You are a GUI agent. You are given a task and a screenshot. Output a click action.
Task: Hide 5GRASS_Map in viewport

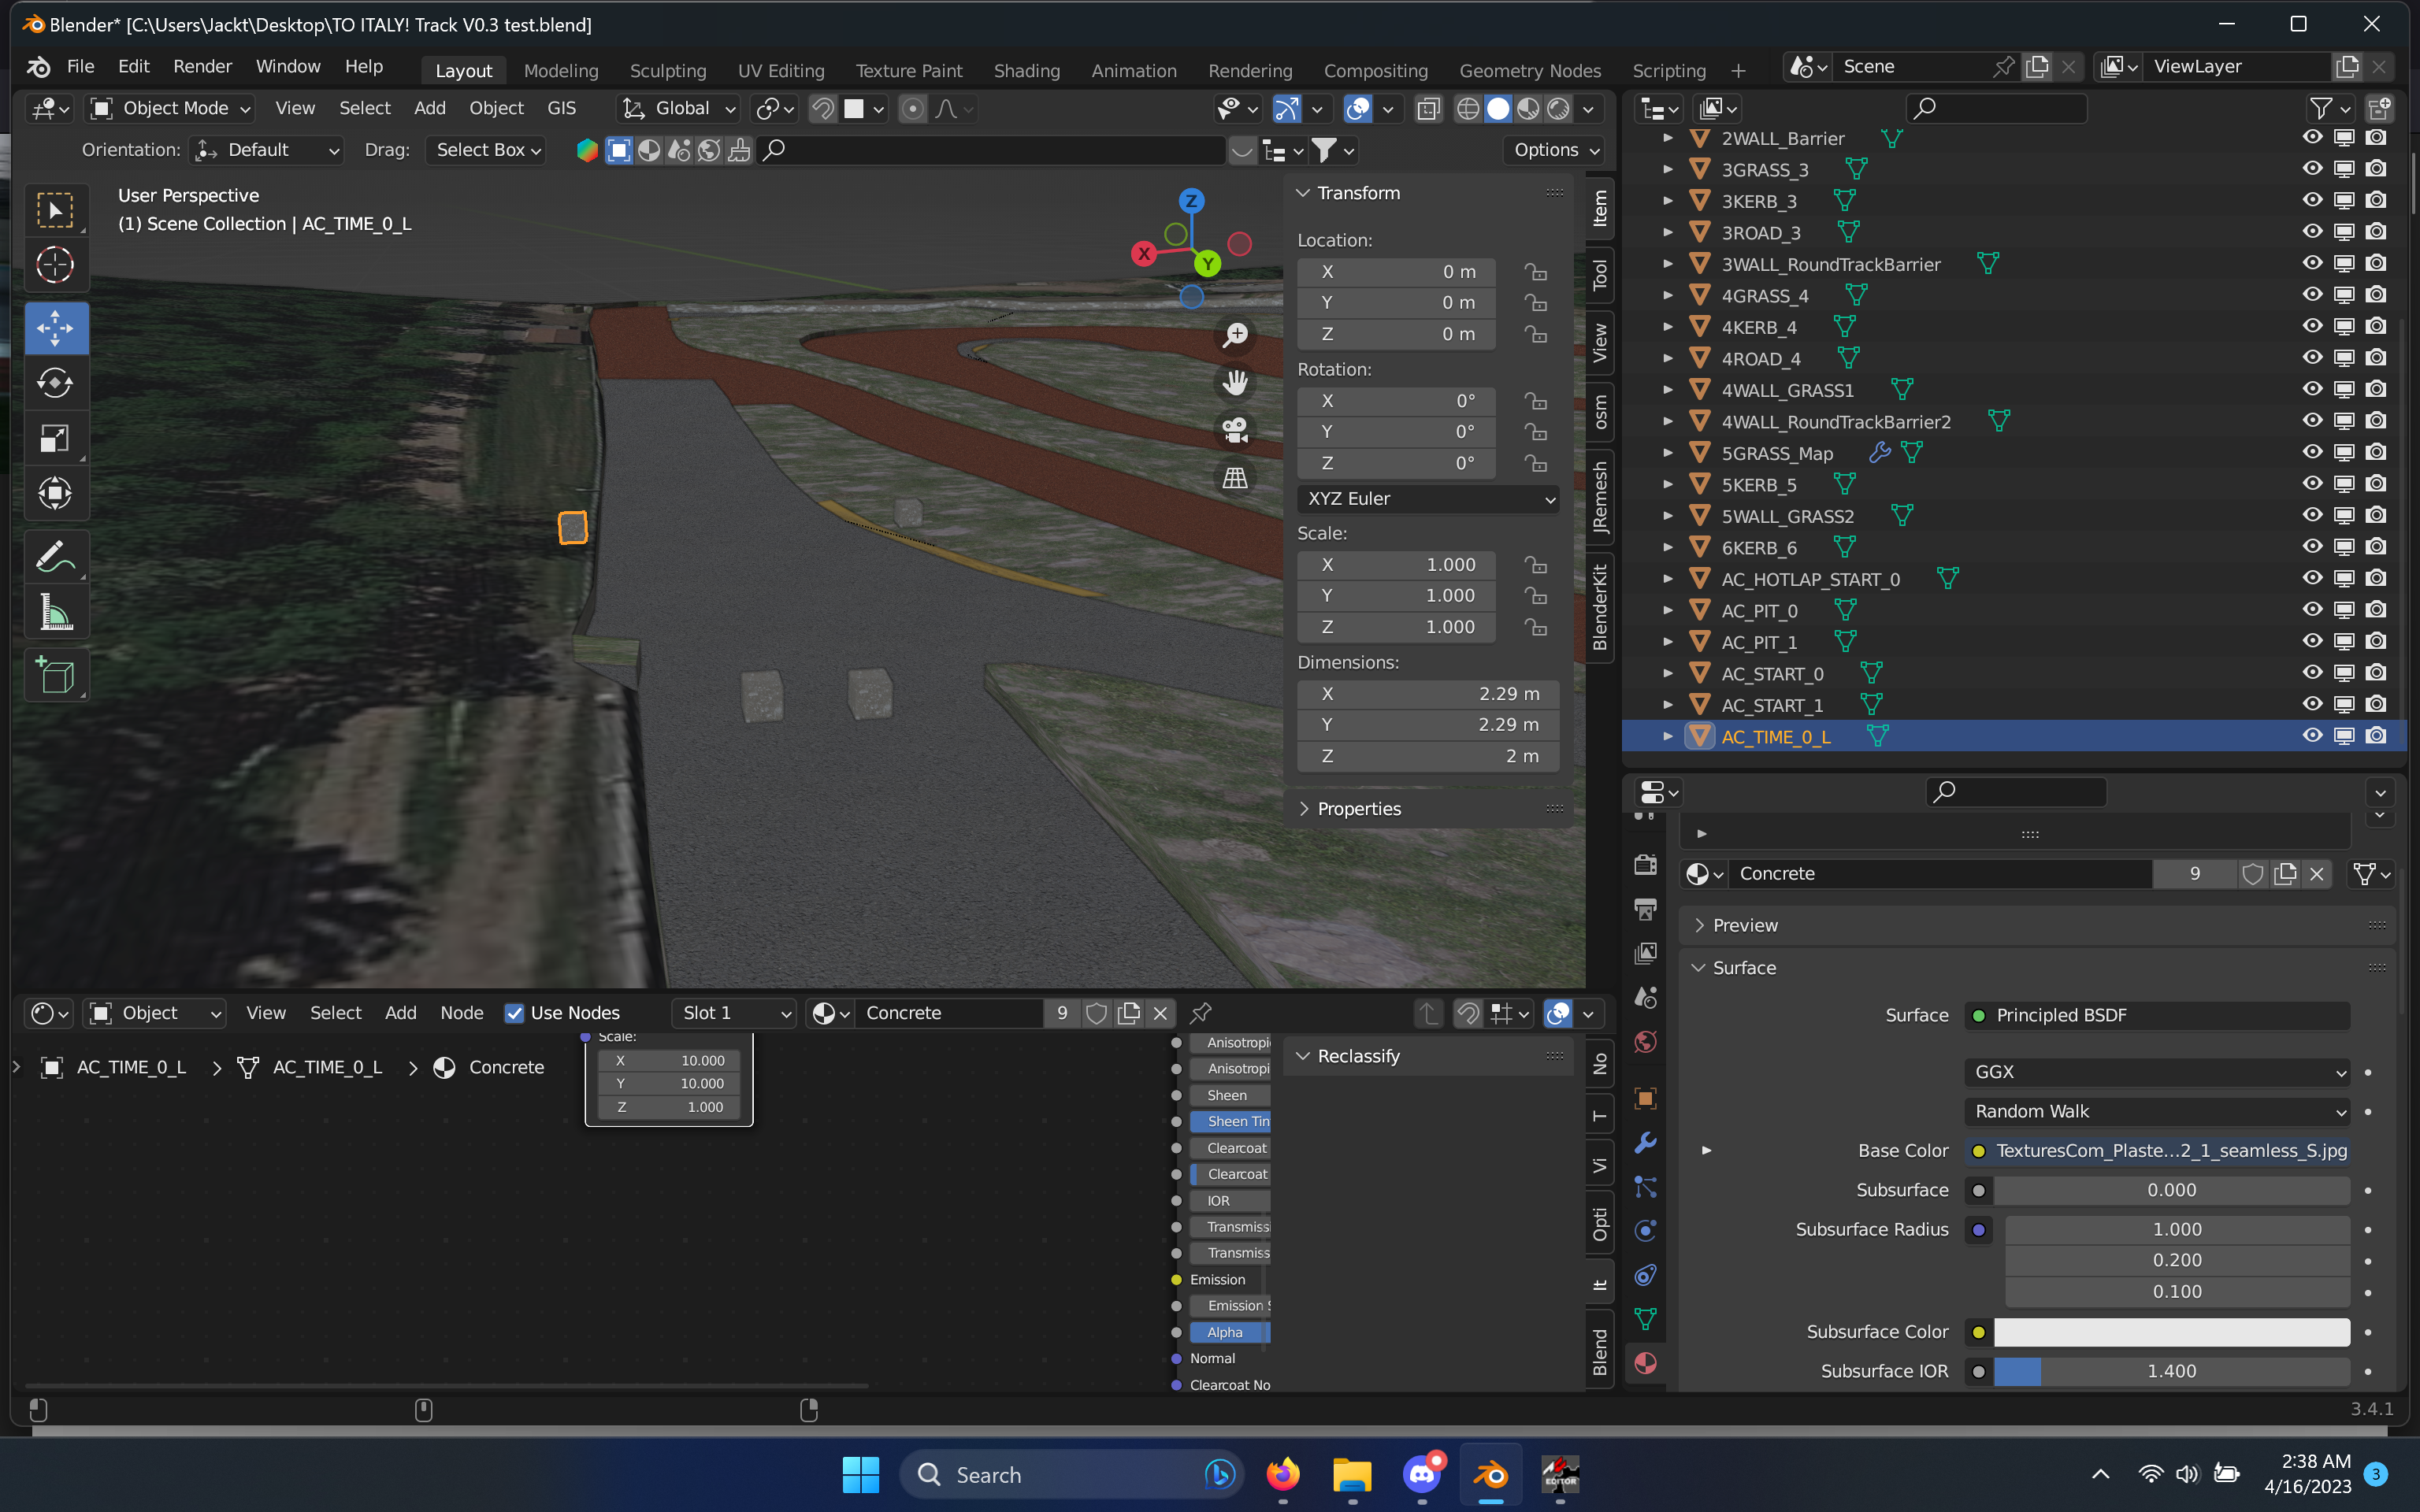coord(2312,452)
